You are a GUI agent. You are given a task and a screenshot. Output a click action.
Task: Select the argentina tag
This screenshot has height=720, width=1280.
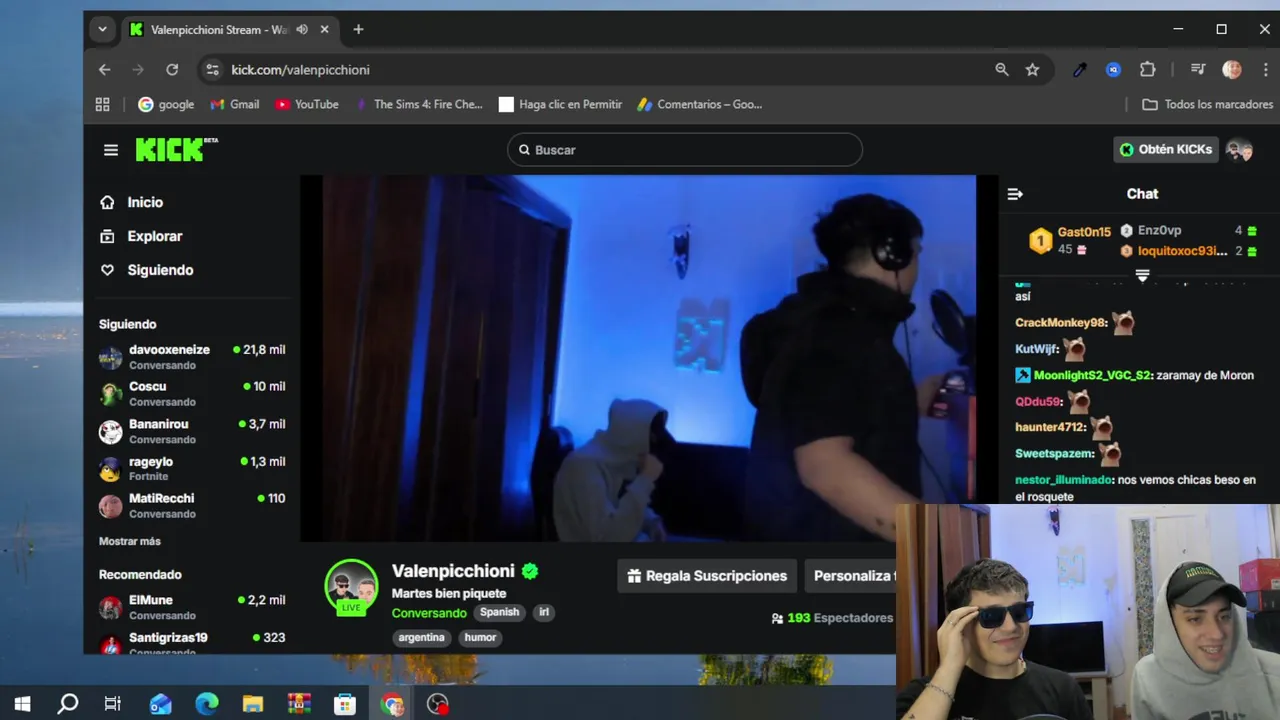coord(421,637)
